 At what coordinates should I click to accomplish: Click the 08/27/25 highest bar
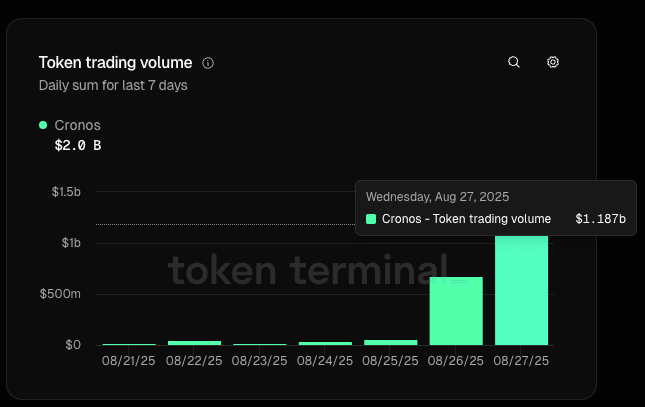click(521, 291)
